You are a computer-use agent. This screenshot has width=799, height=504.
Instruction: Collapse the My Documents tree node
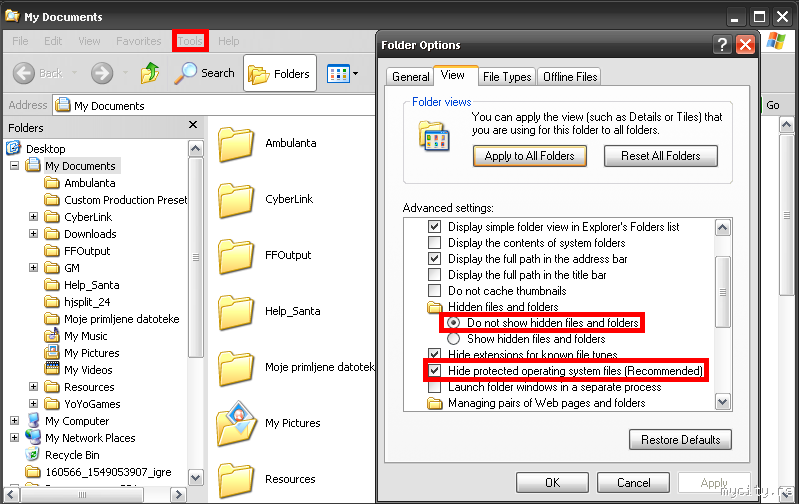pyautogui.click(x=14, y=166)
